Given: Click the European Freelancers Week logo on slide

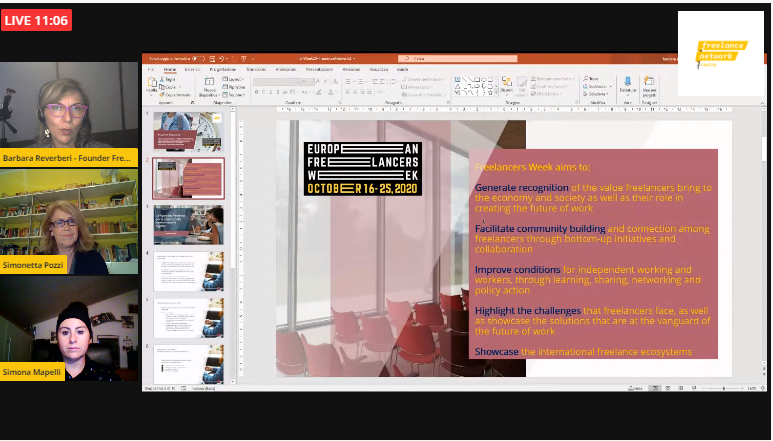Looking at the screenshot, I should point(363,169).
